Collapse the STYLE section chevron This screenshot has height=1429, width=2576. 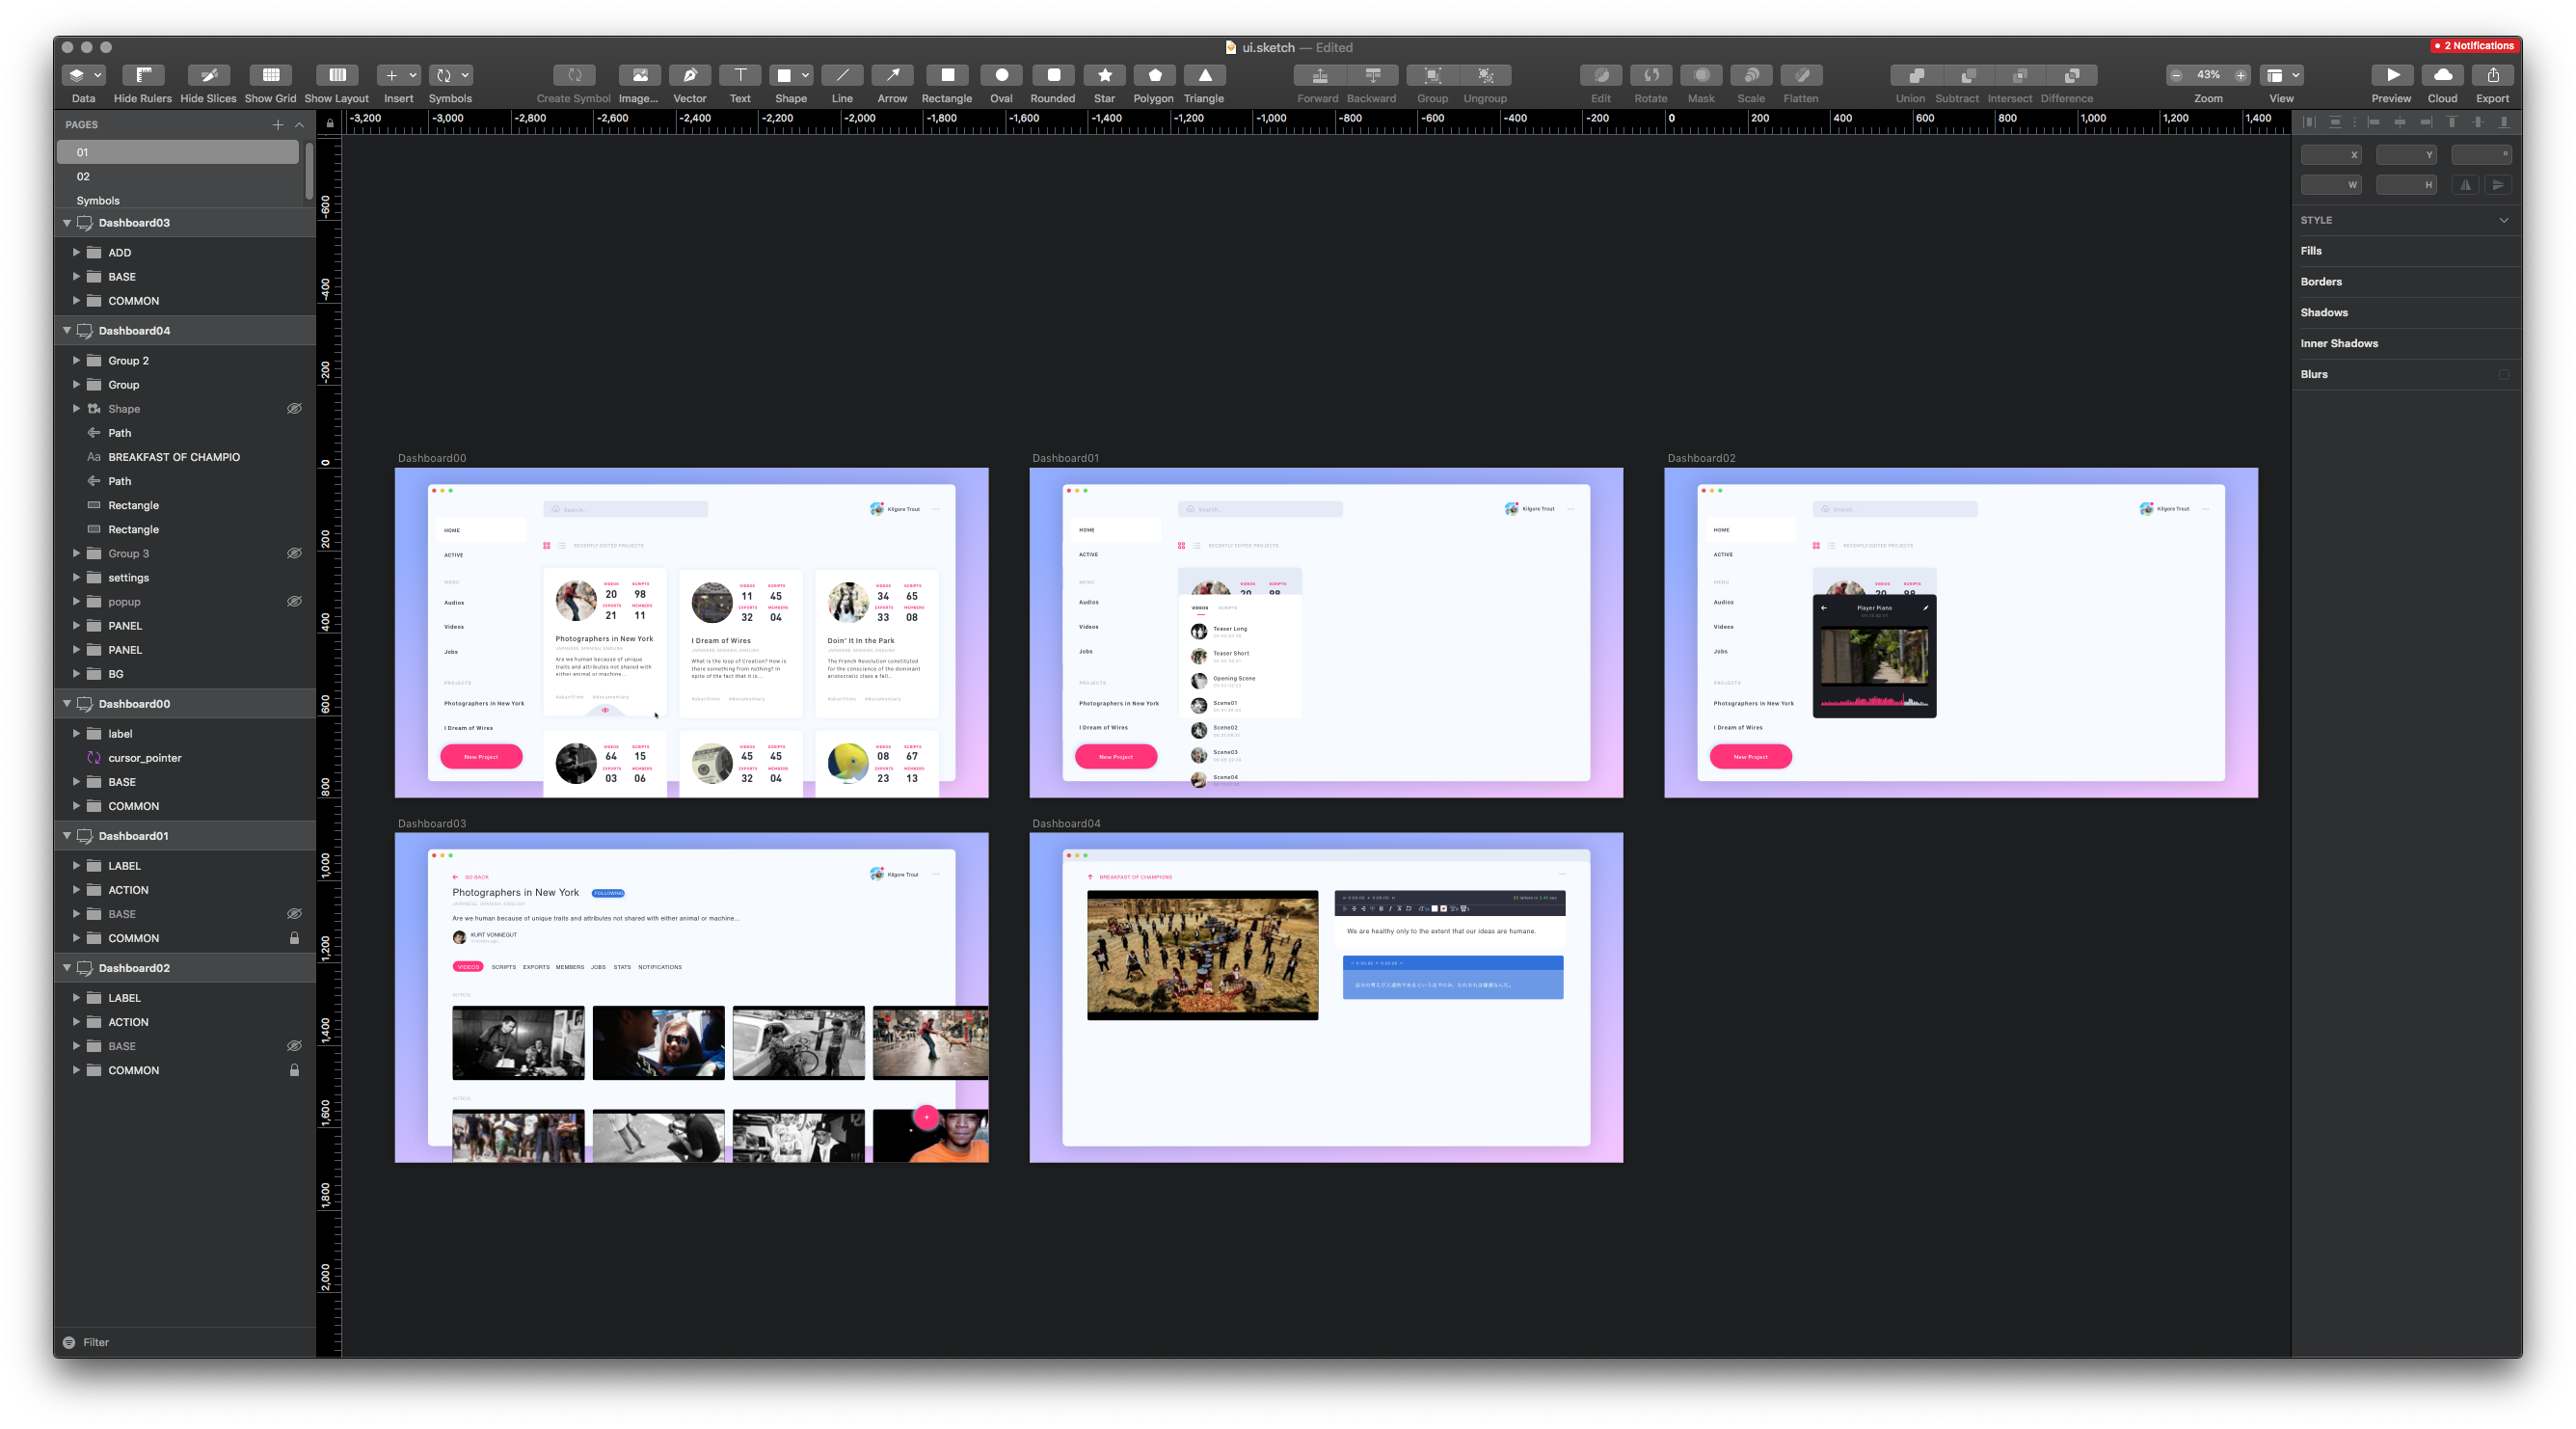pyautogui.click(x=2504, y=220)
